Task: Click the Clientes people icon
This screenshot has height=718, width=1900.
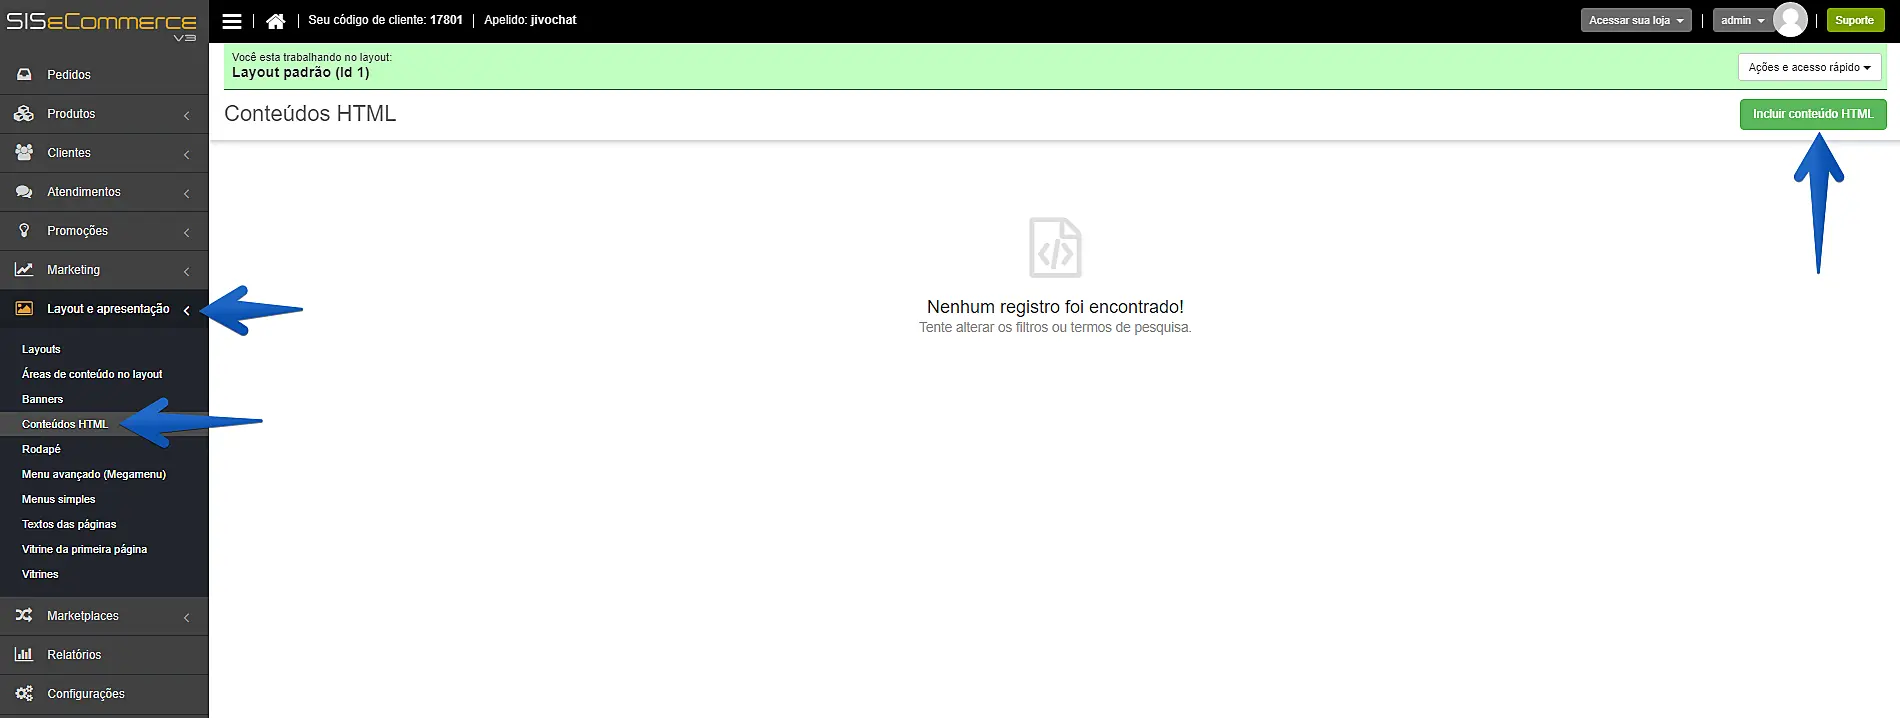Action: [x=24, y=153]
